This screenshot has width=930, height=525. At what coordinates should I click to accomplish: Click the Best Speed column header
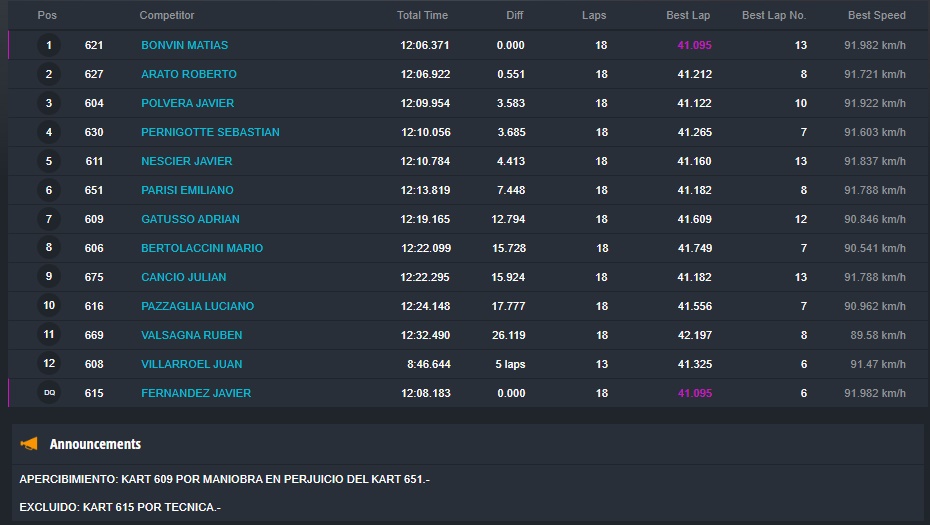click(x=876, y=15)
